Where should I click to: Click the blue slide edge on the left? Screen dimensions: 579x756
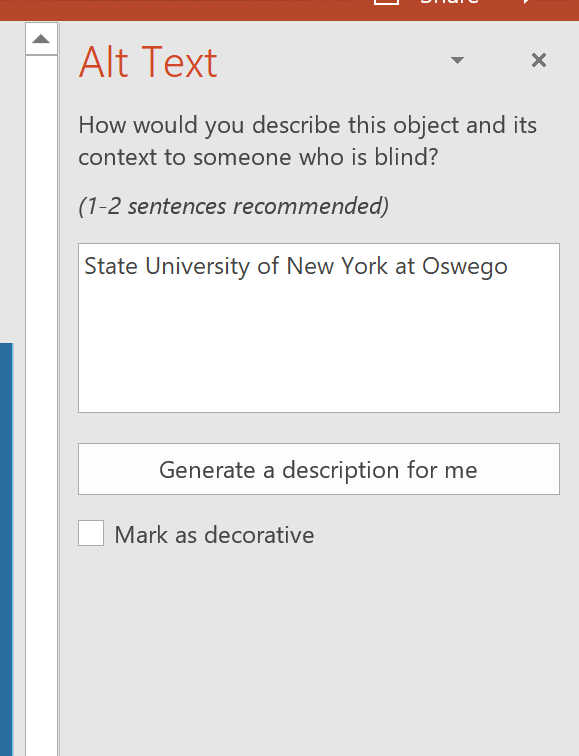click(6, 550)
